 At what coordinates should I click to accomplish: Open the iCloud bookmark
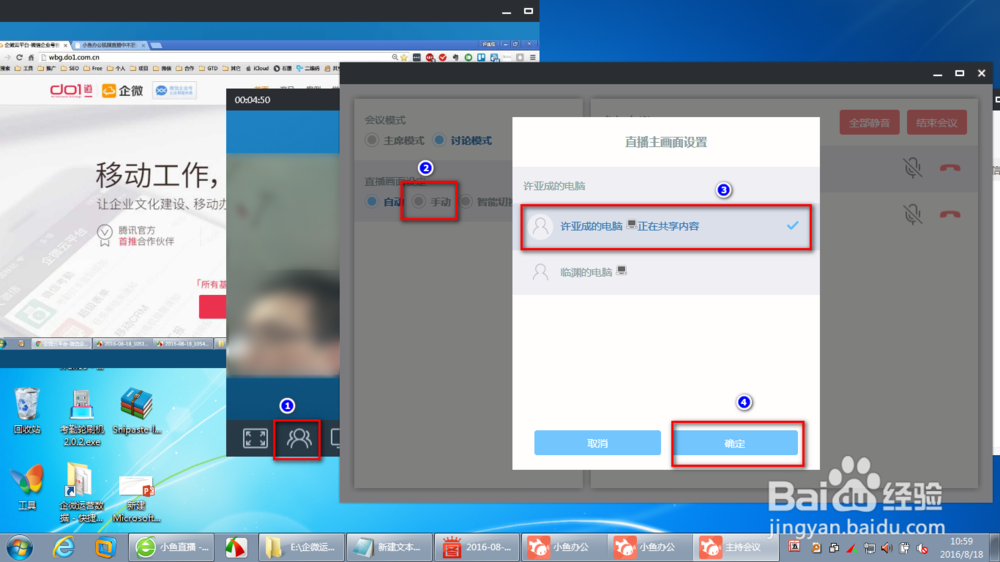click(x=258, y=68)
